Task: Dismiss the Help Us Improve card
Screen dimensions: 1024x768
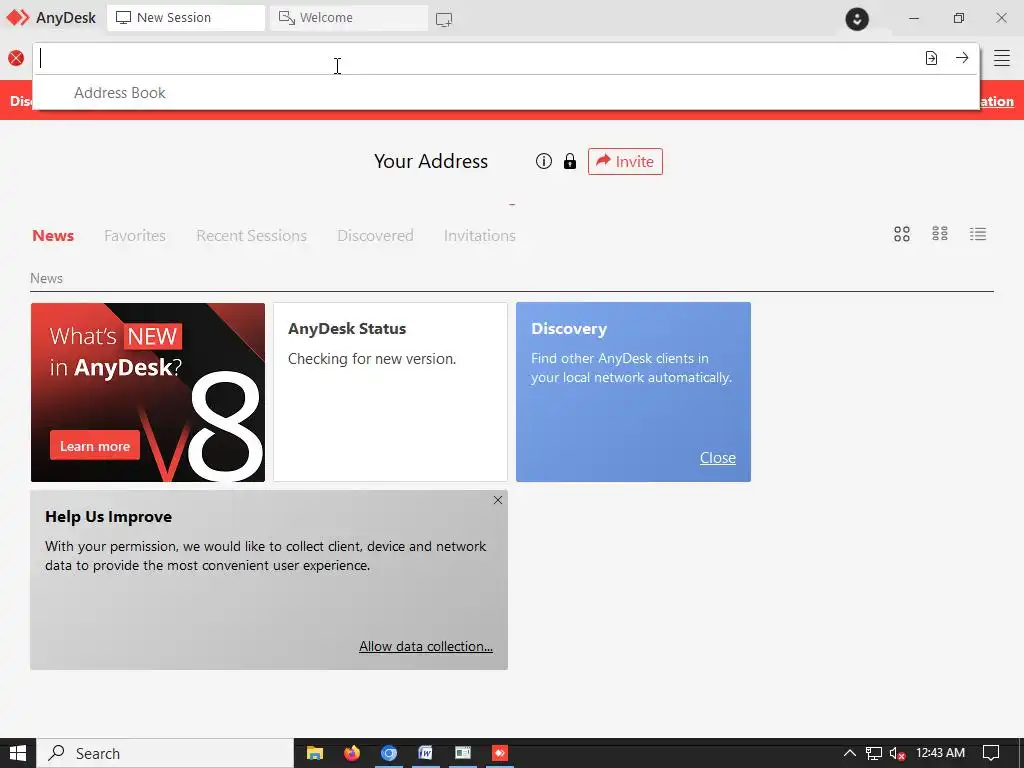Action: pos(498,500)
